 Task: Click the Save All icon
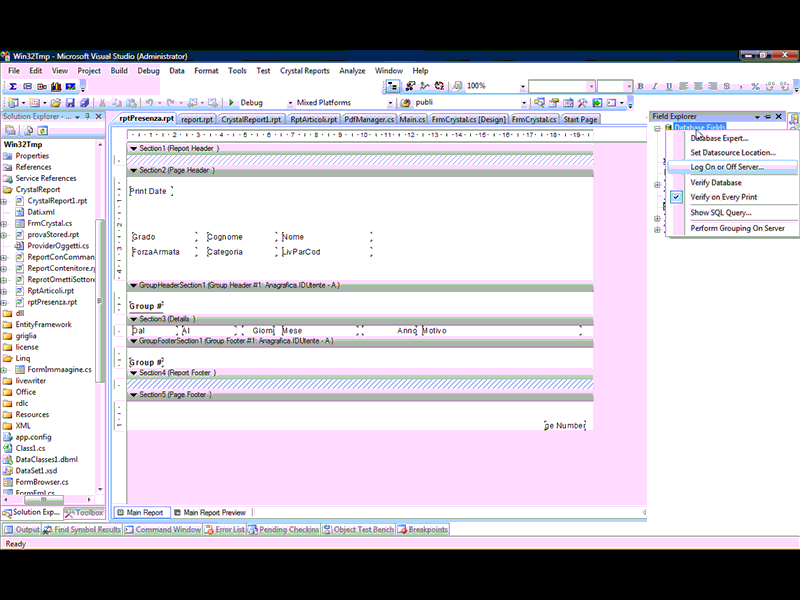click(84, 103)
